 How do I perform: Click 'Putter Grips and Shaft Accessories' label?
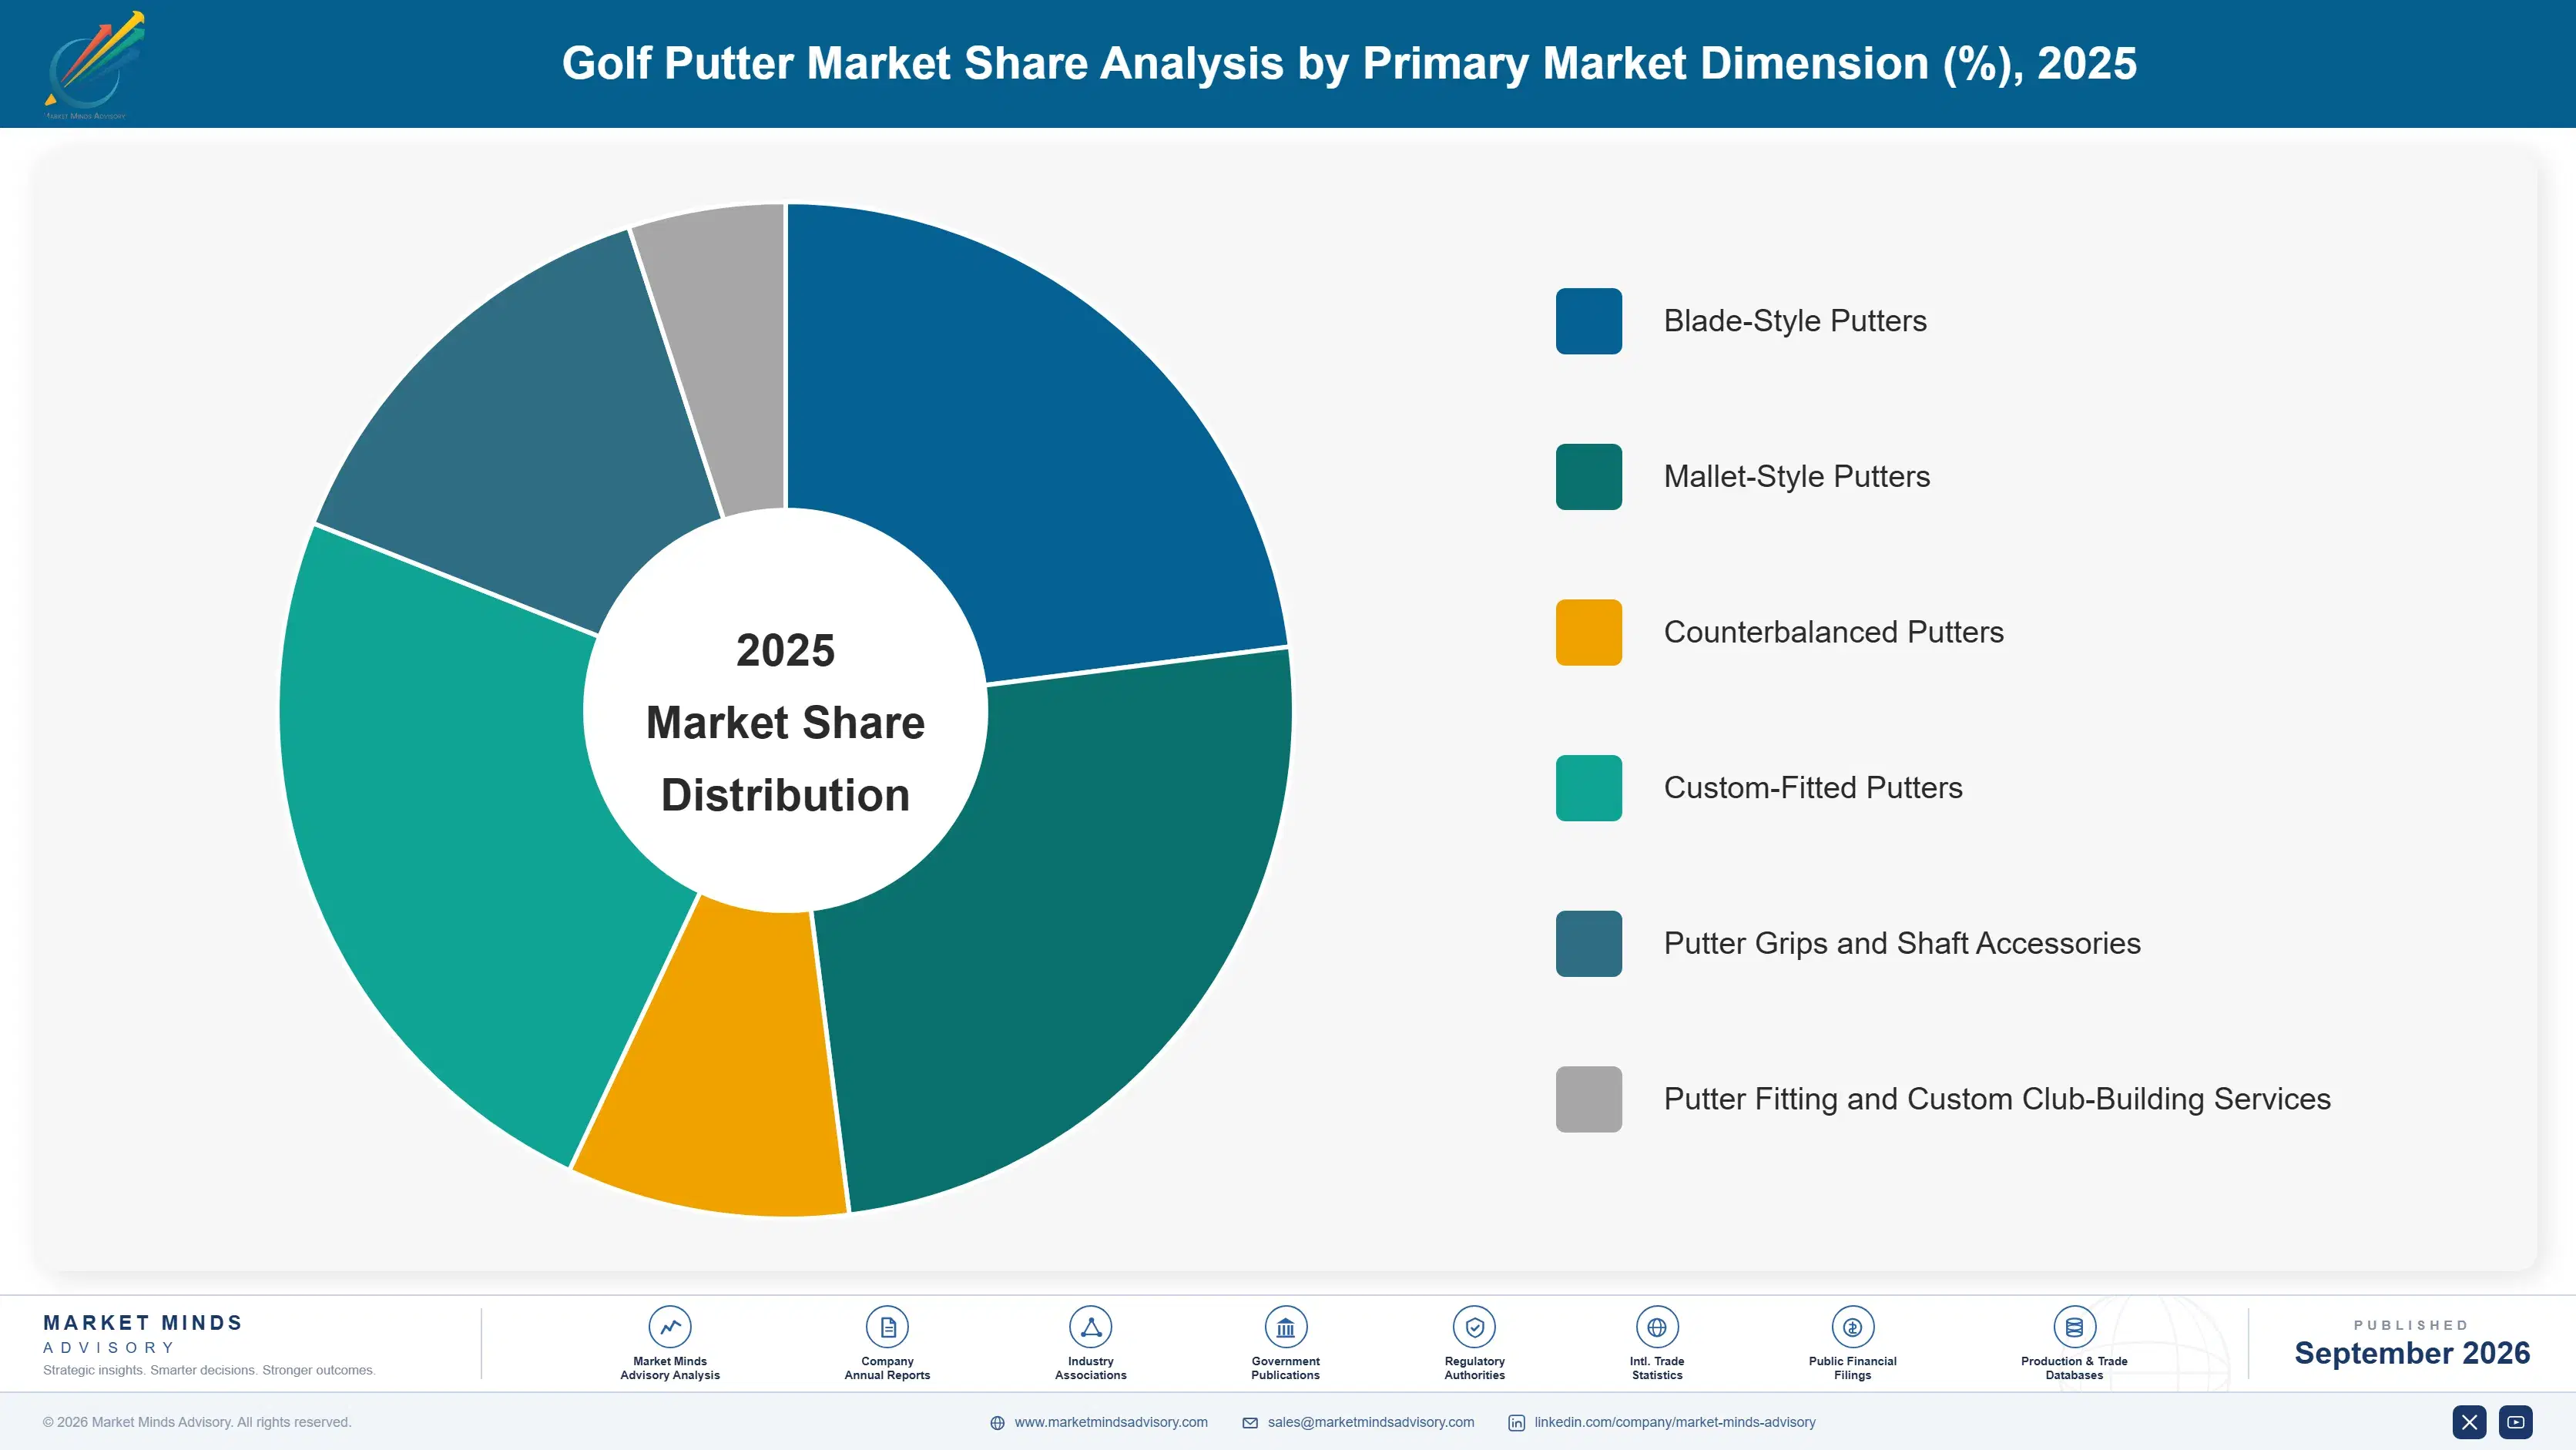[1902, 943]
